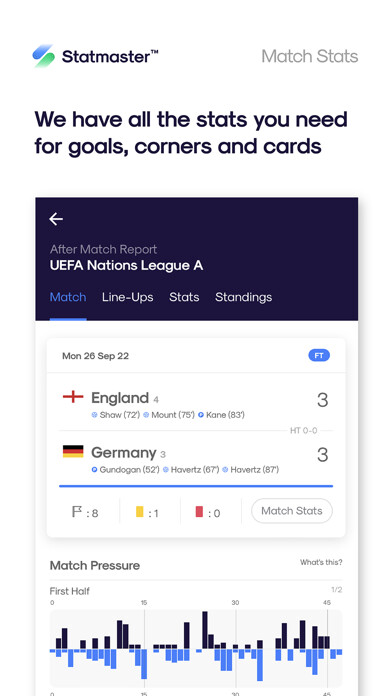
Task: Click the goal icon beside Gundogan (52')
Action: tap(94, 470)
